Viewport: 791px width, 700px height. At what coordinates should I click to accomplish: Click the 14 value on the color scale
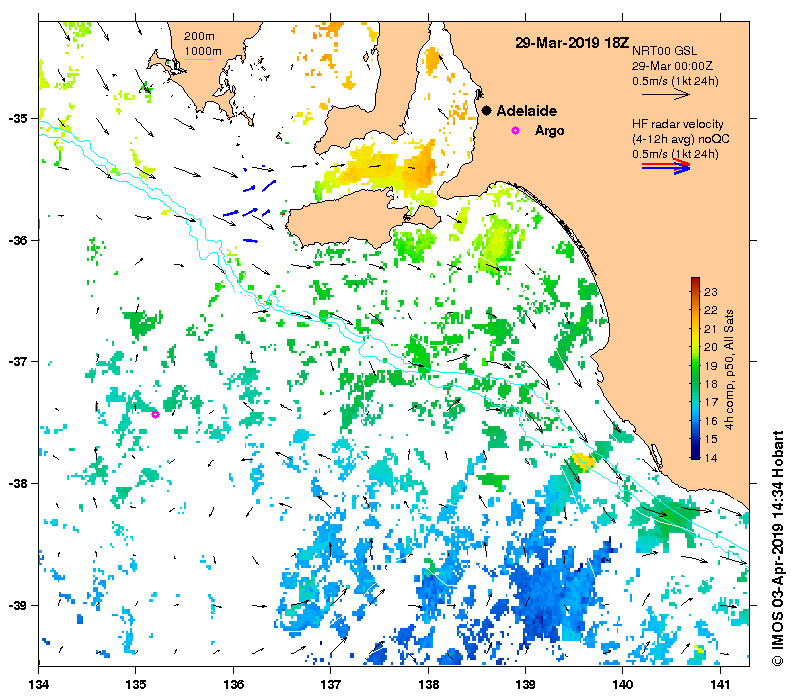click(710, 457)
